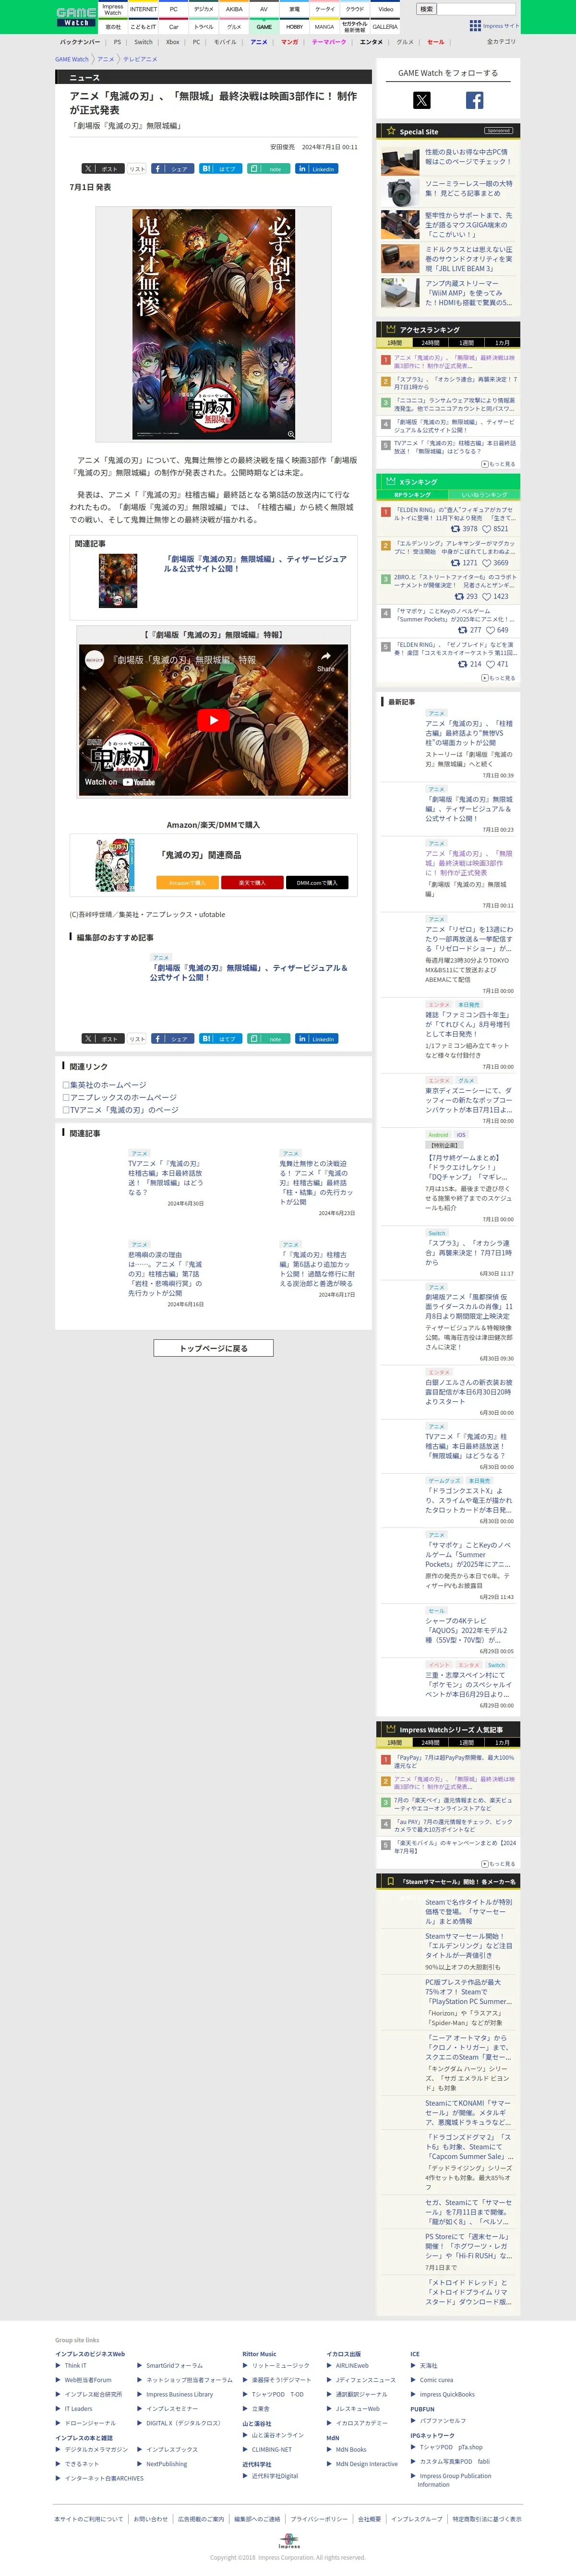Click トップページに戻る button

click(x=213, y=1348)
